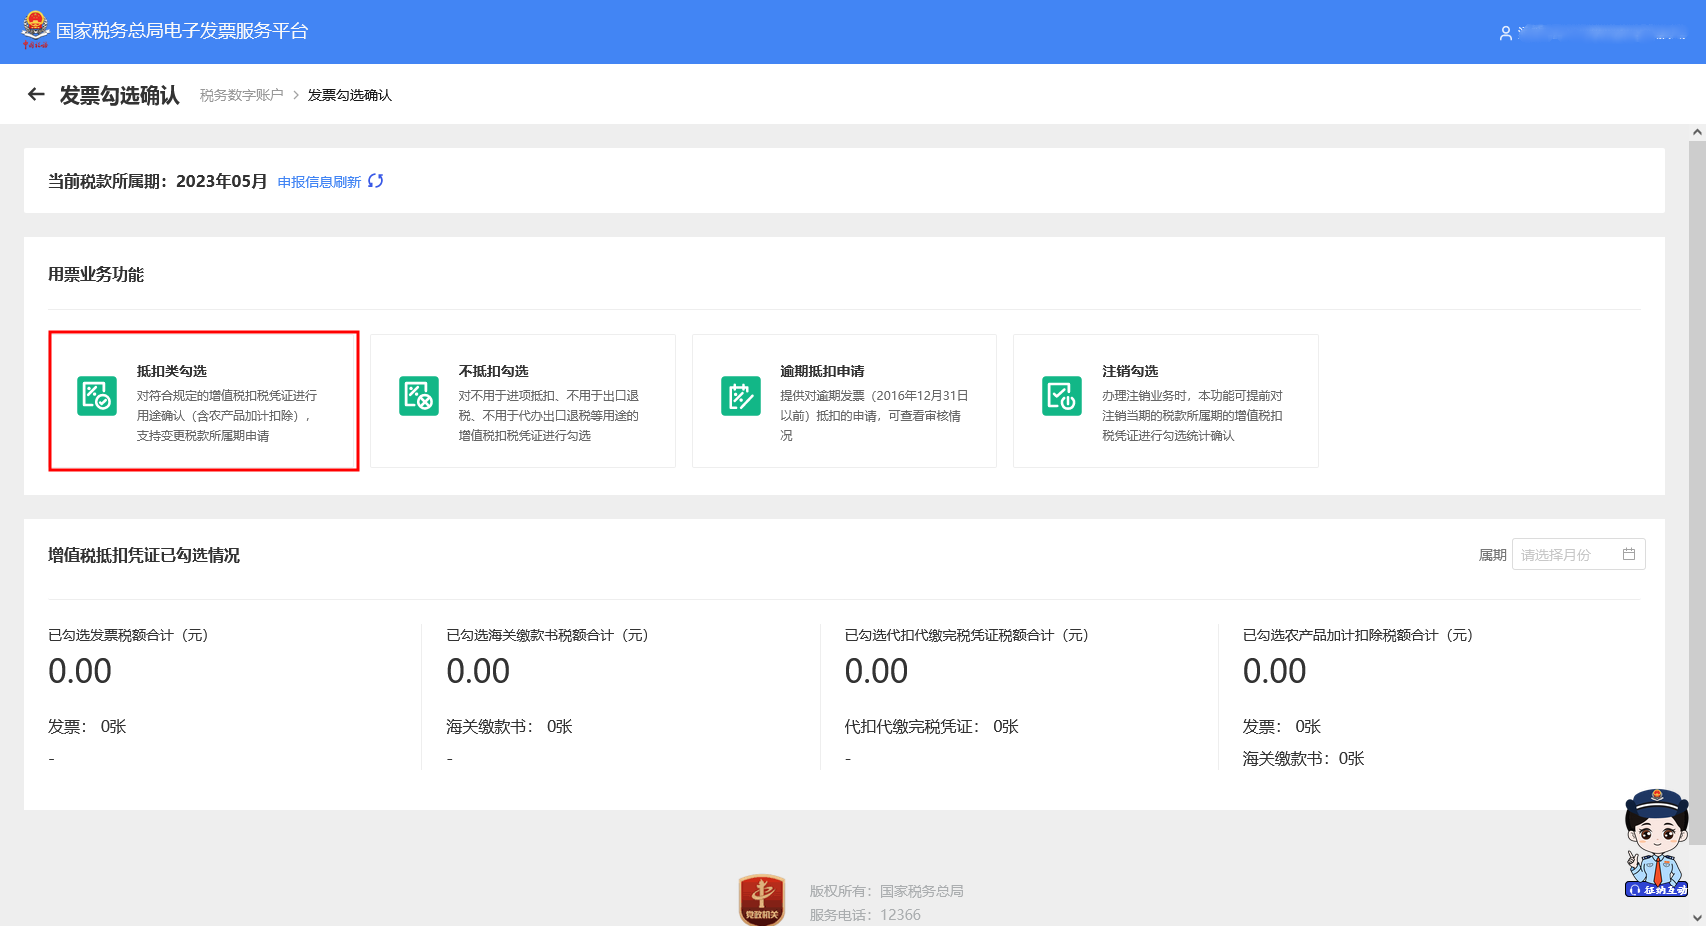This screenshot has width=1706, height=926.
Task: Click the scrollbar down arrow
Action: [x=1697, y=917]
